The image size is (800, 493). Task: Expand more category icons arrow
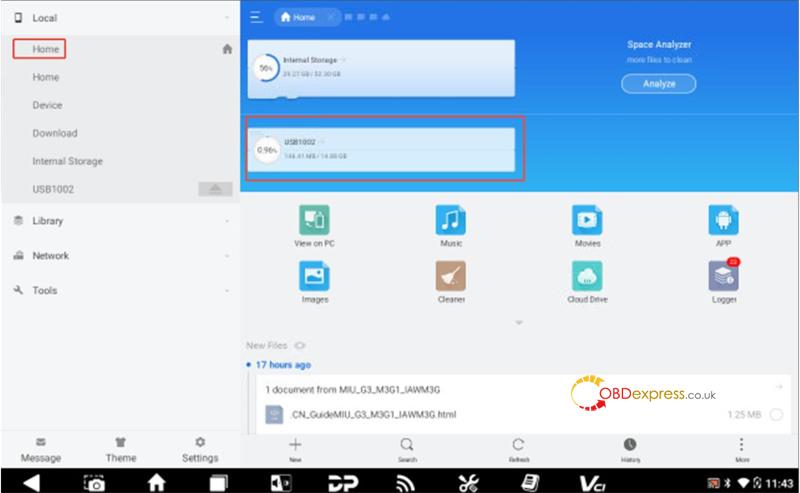coord(519,323)
